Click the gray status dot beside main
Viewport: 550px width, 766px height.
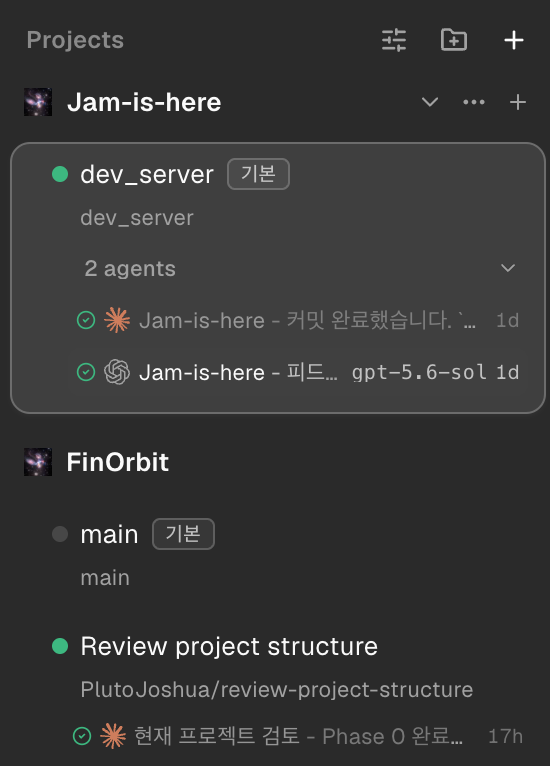60,534
